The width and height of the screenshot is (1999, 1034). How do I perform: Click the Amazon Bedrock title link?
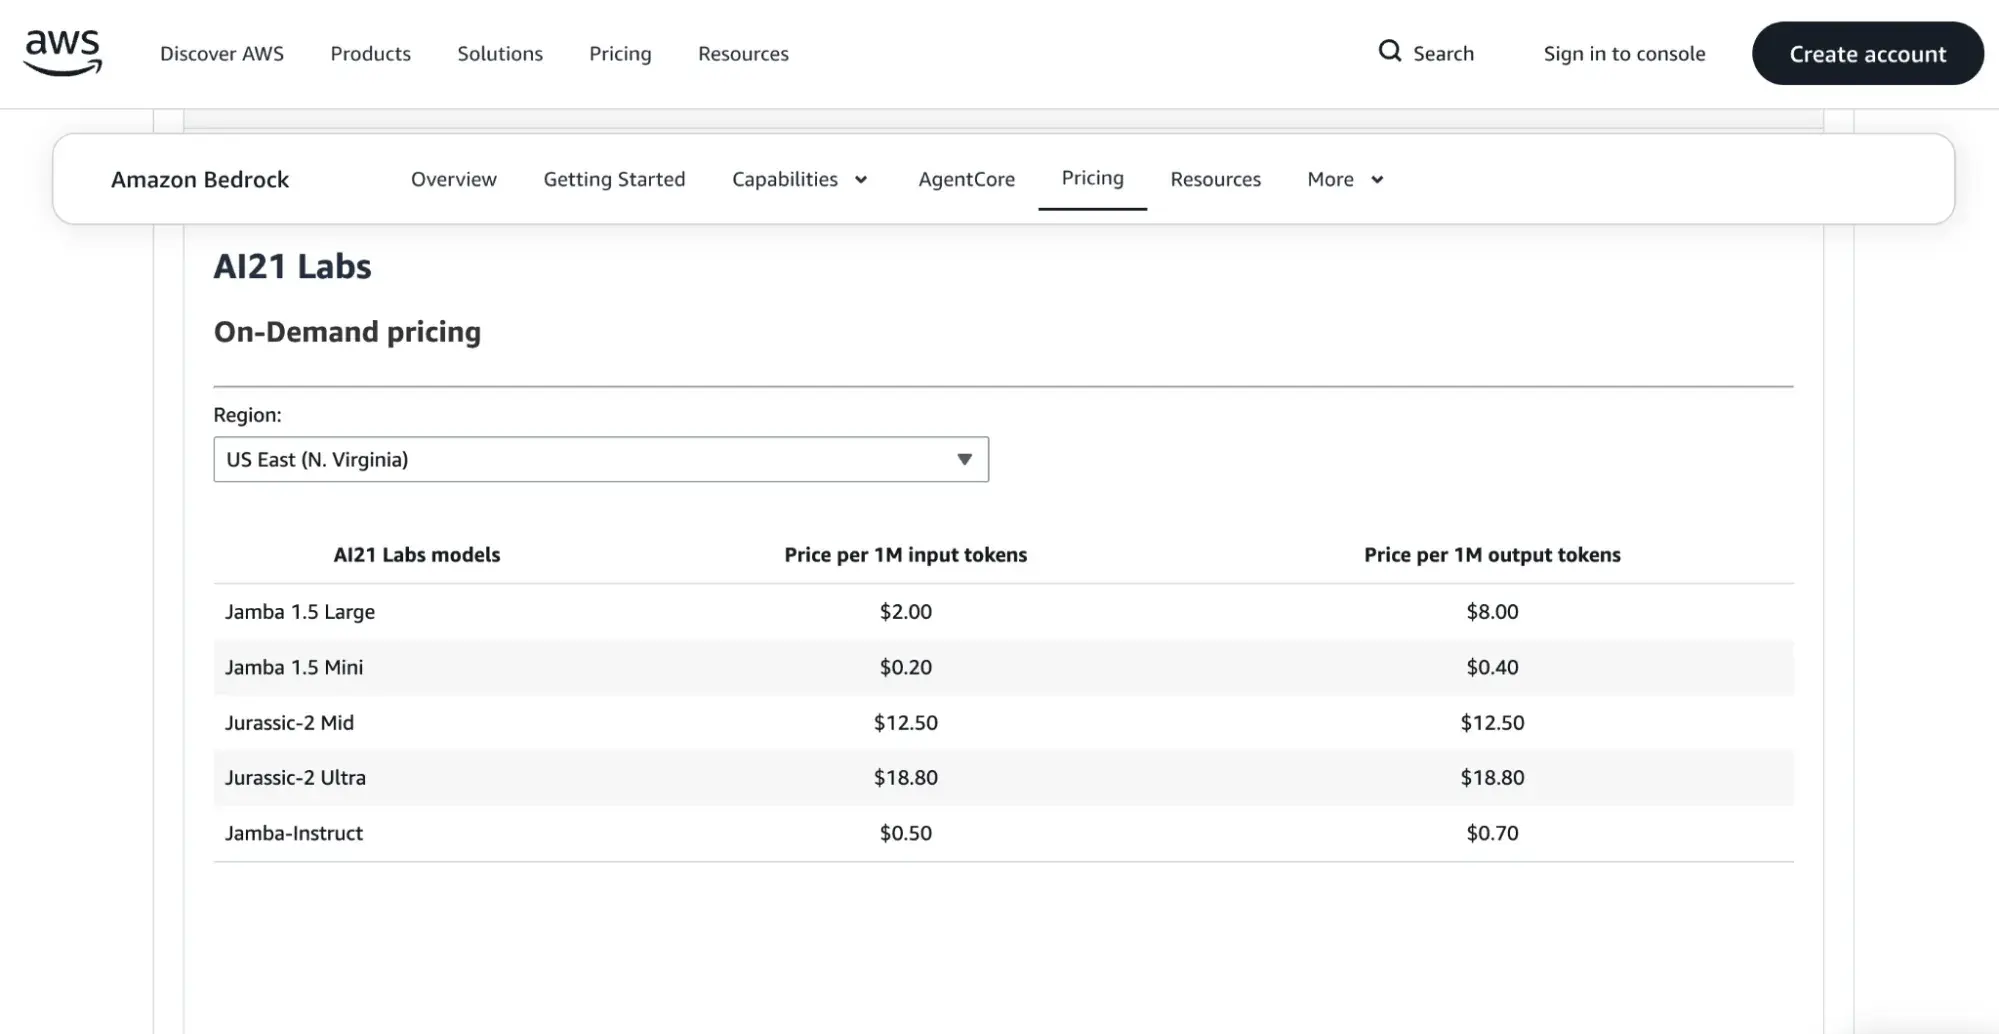point(200,179)
